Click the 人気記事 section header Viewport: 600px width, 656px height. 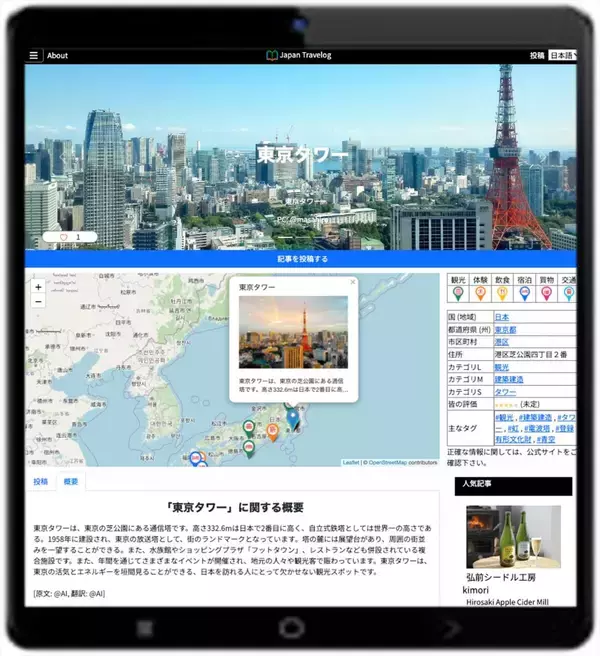point(513,486)
